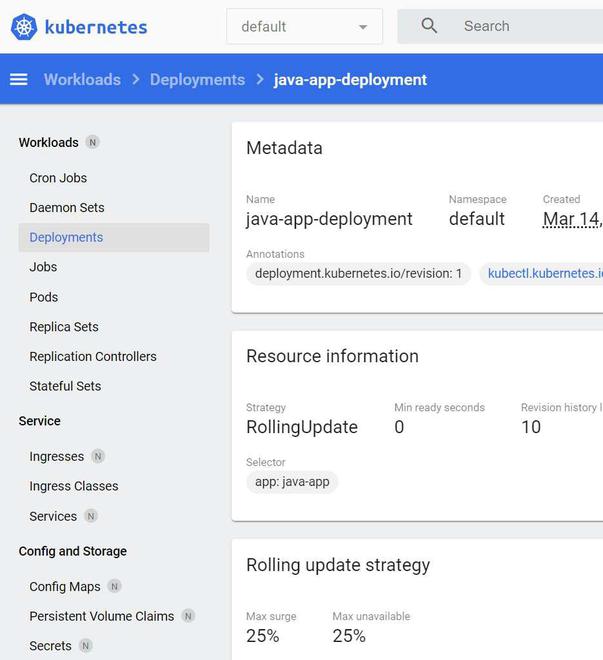The height and width of the screenshot is (660, 603).
Task: Click the Kubernetes logo icon
Action: [24, 27]
